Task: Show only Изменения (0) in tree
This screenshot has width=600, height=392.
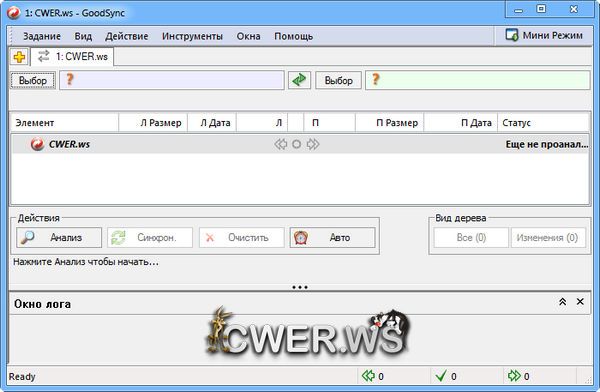Action: point(548,238)
